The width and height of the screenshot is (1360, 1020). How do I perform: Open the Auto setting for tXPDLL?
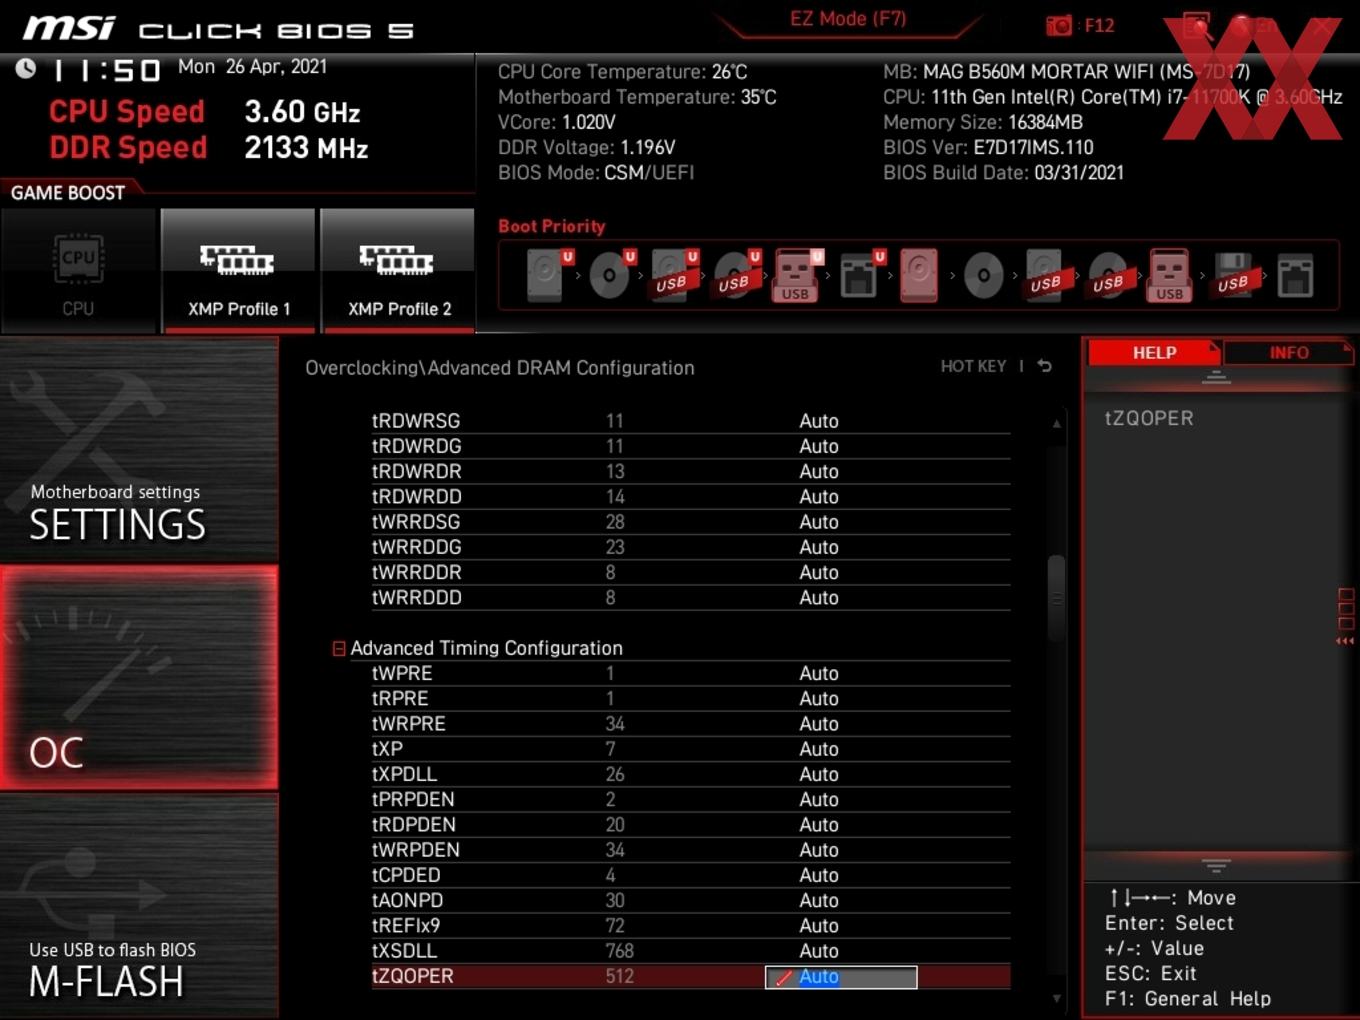(x=819, y=774)
